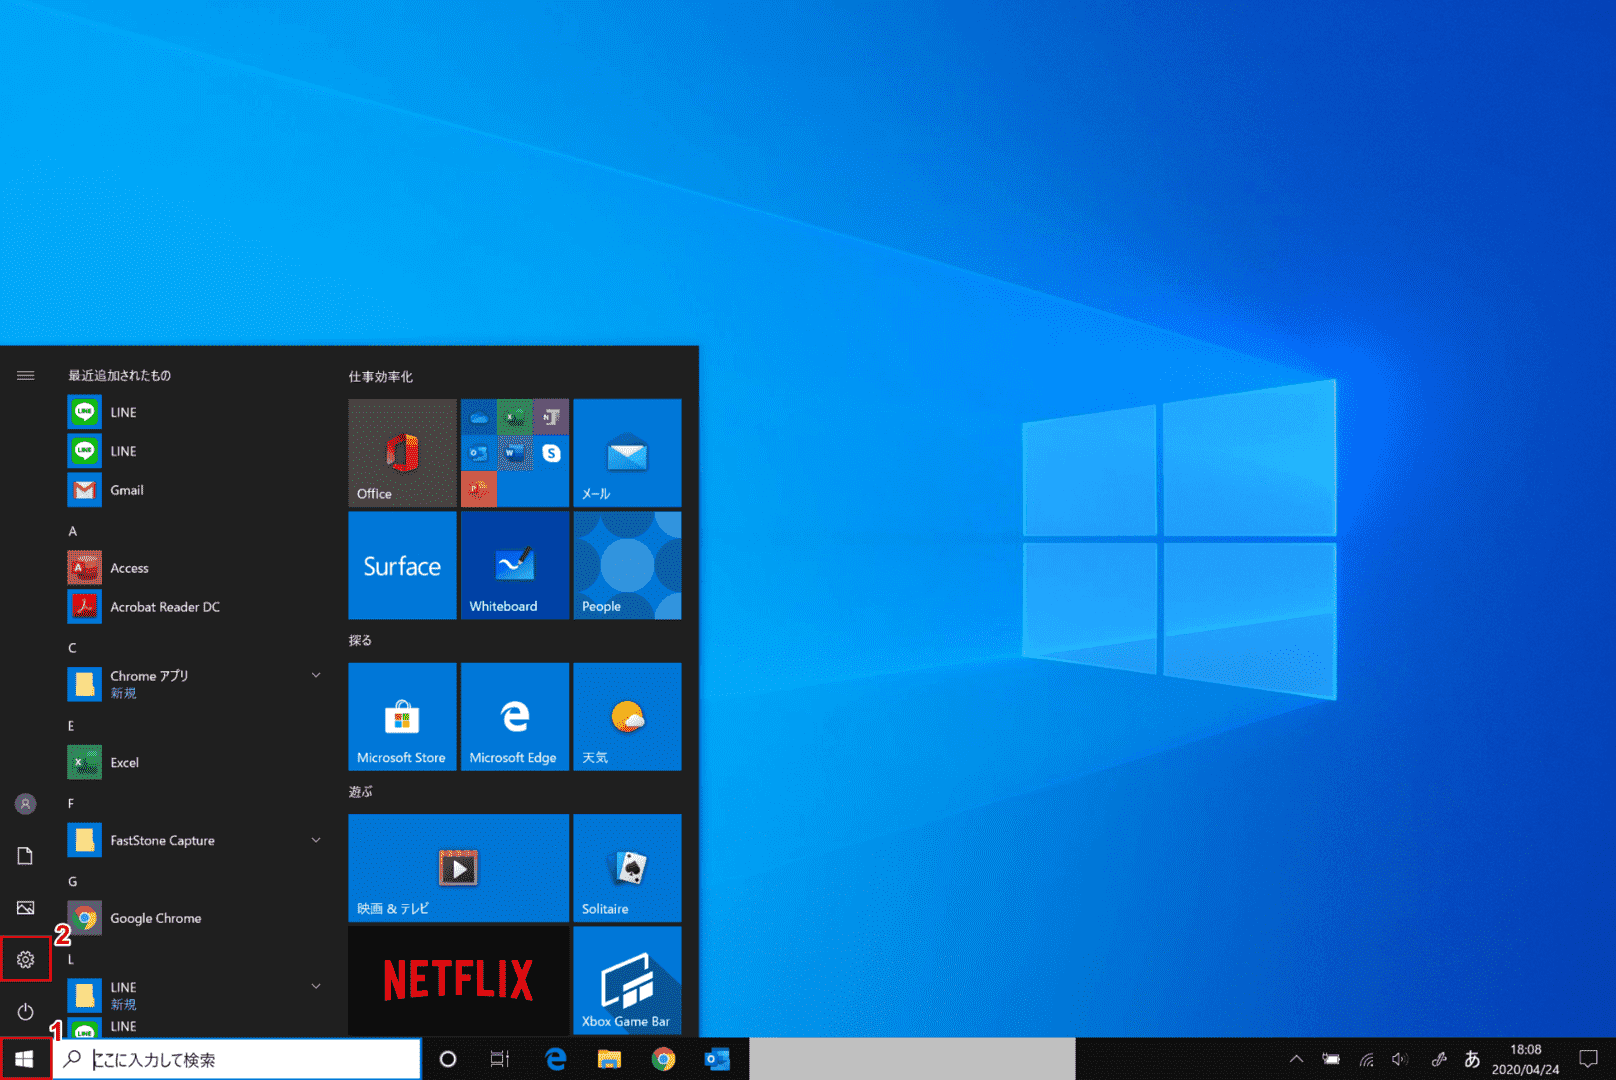Click the volume speaker tray icon
Screen dimensions: 1616x1080
pyautogui.click(x=1400, y=1059)
